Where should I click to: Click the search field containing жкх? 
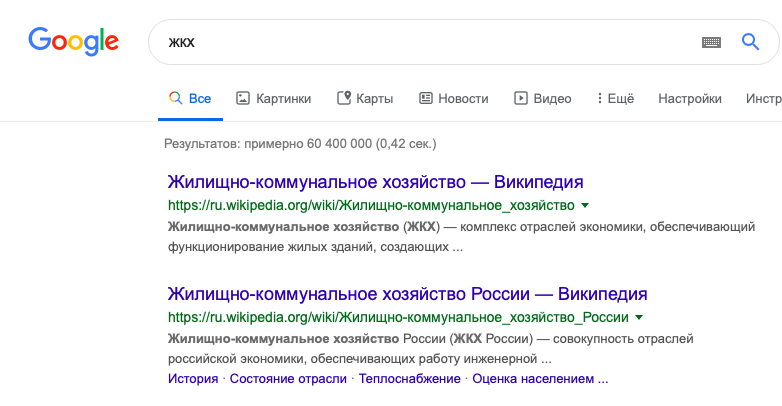click(x=420, y=42)
